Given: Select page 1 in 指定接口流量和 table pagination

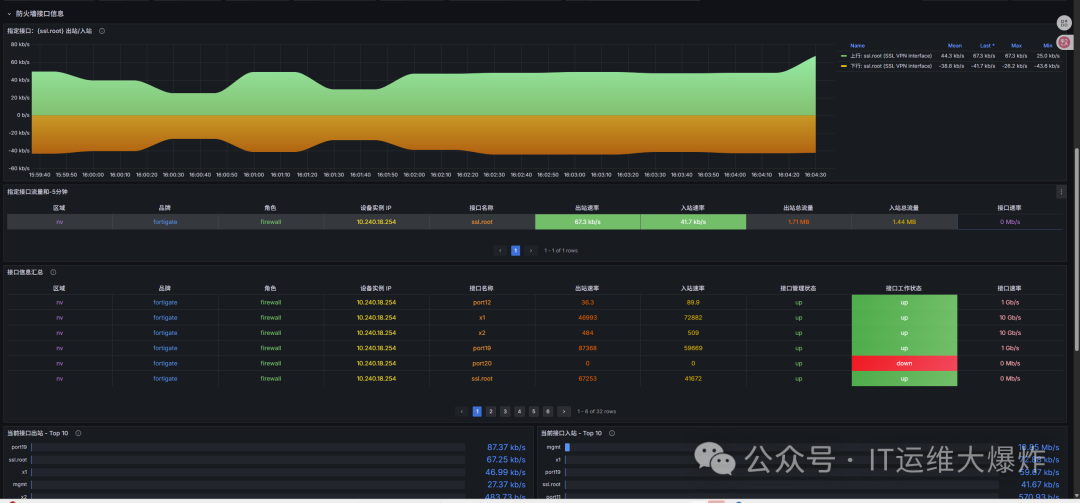Looking at the screenshot, I should pos(515,251).
